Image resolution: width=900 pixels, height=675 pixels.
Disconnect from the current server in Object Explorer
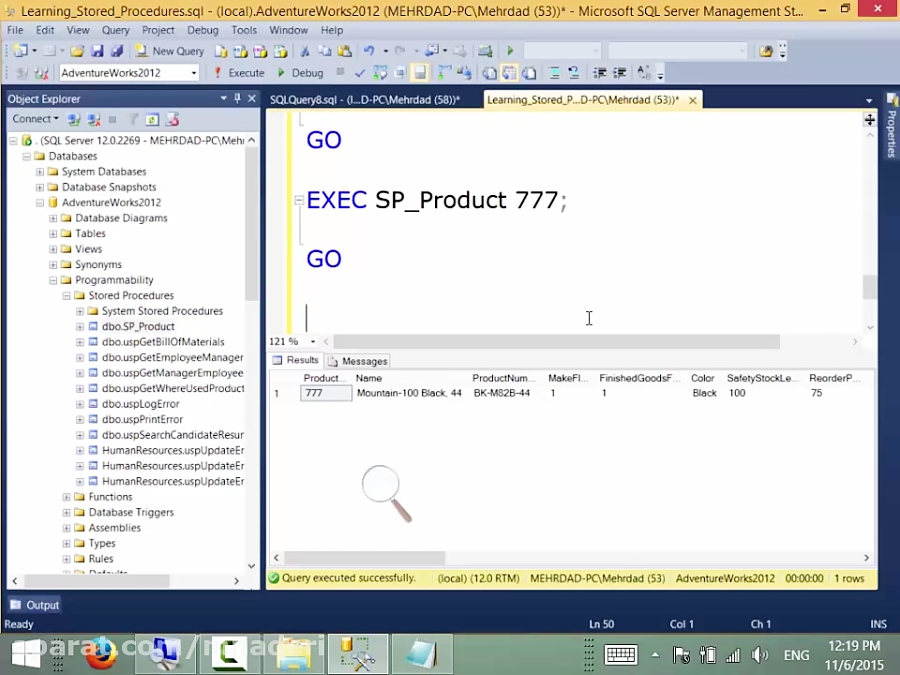pyautogui.click(x=92, y=119)
